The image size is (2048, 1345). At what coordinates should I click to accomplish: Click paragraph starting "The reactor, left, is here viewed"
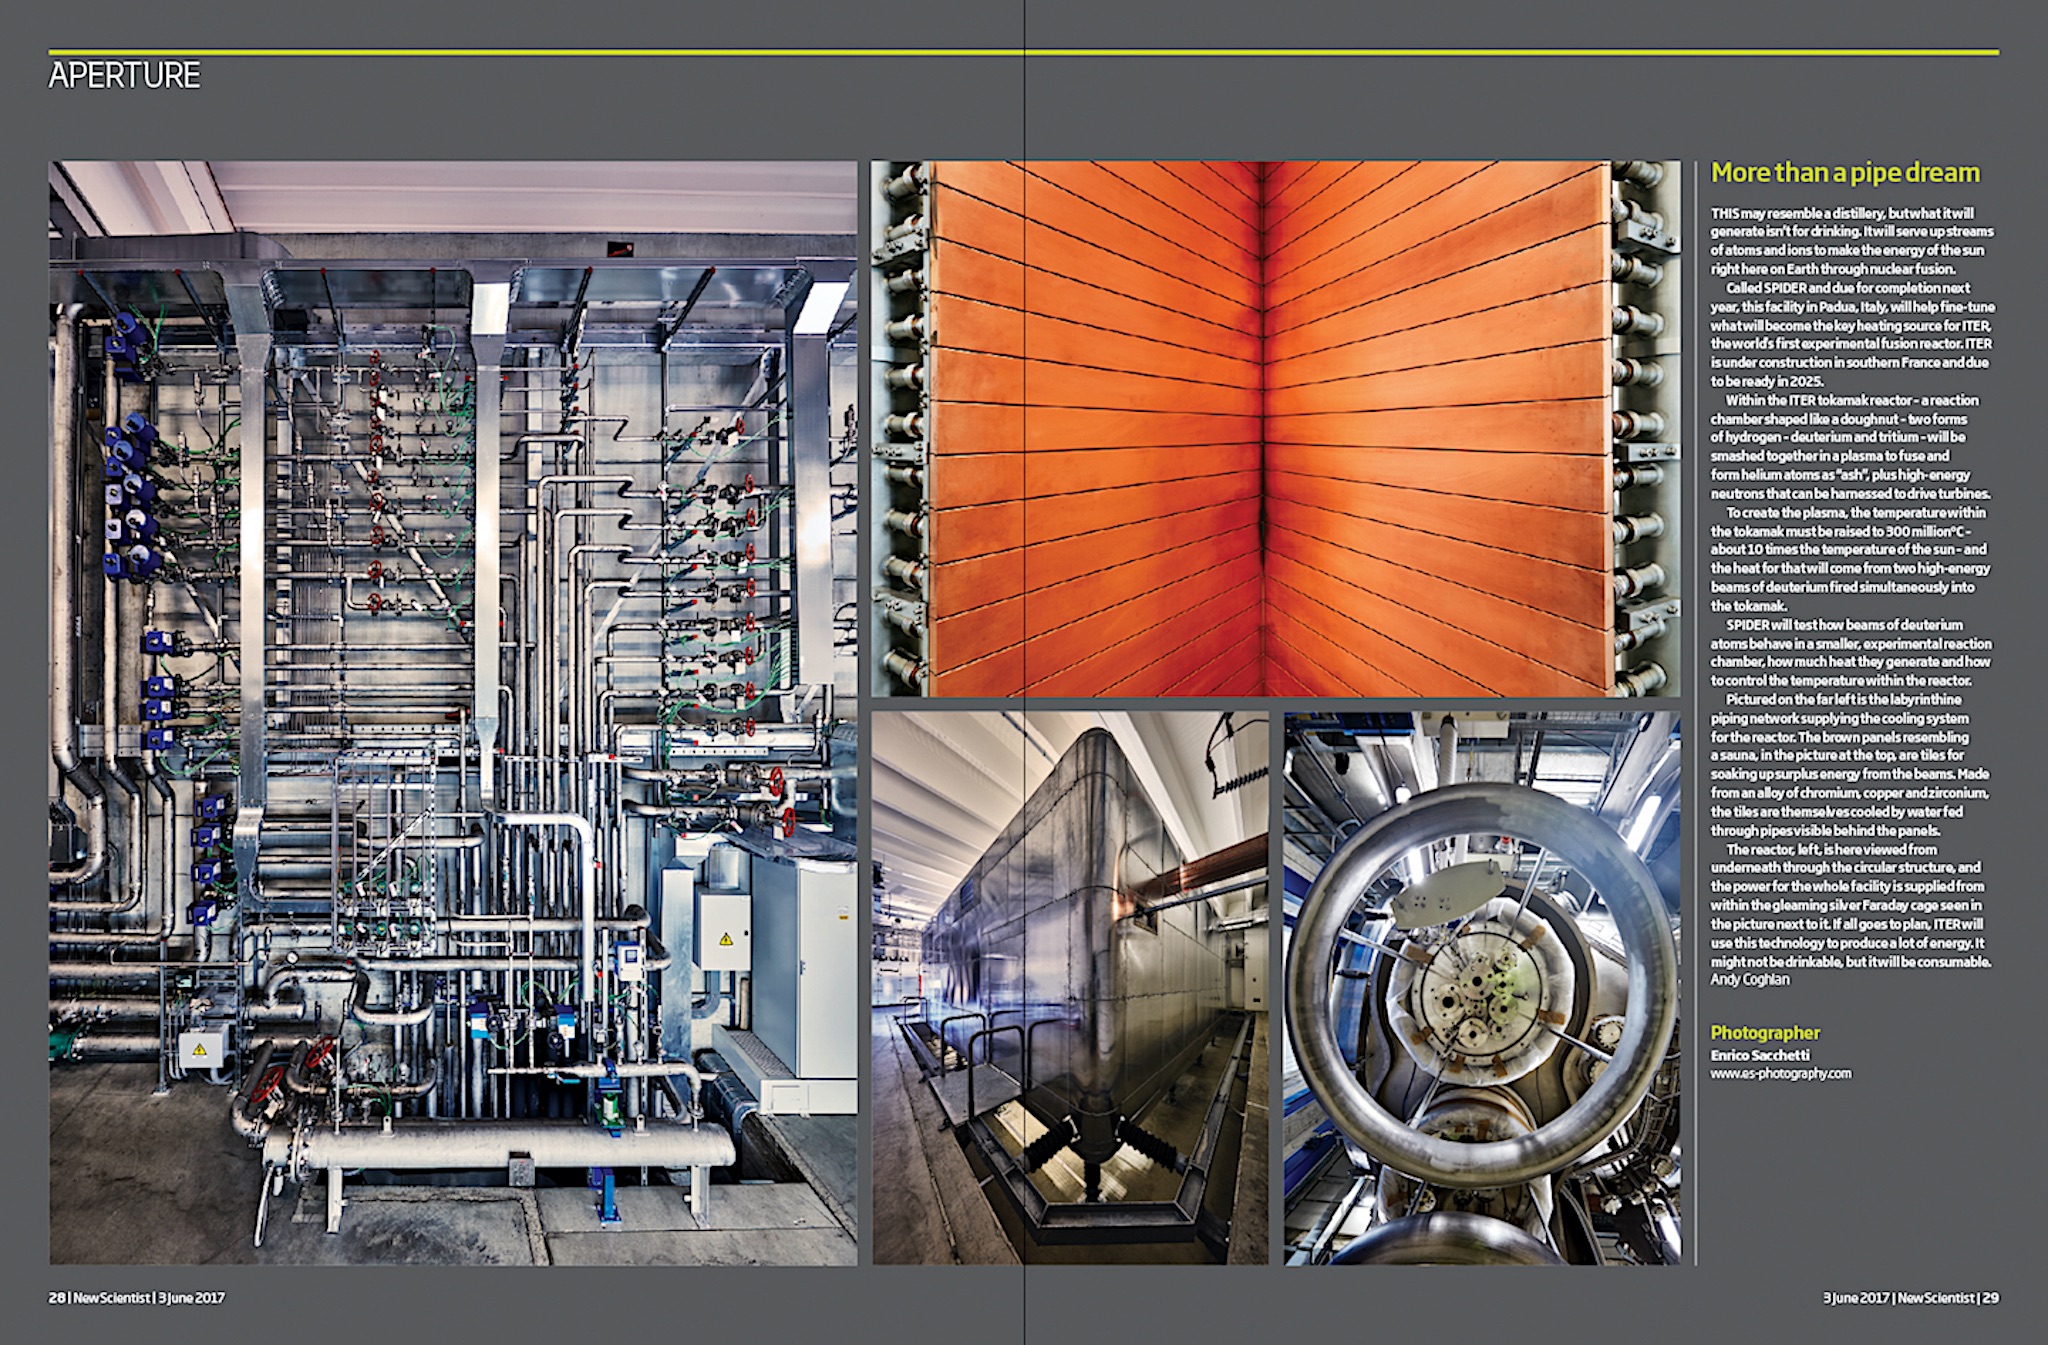(1852, 905)
